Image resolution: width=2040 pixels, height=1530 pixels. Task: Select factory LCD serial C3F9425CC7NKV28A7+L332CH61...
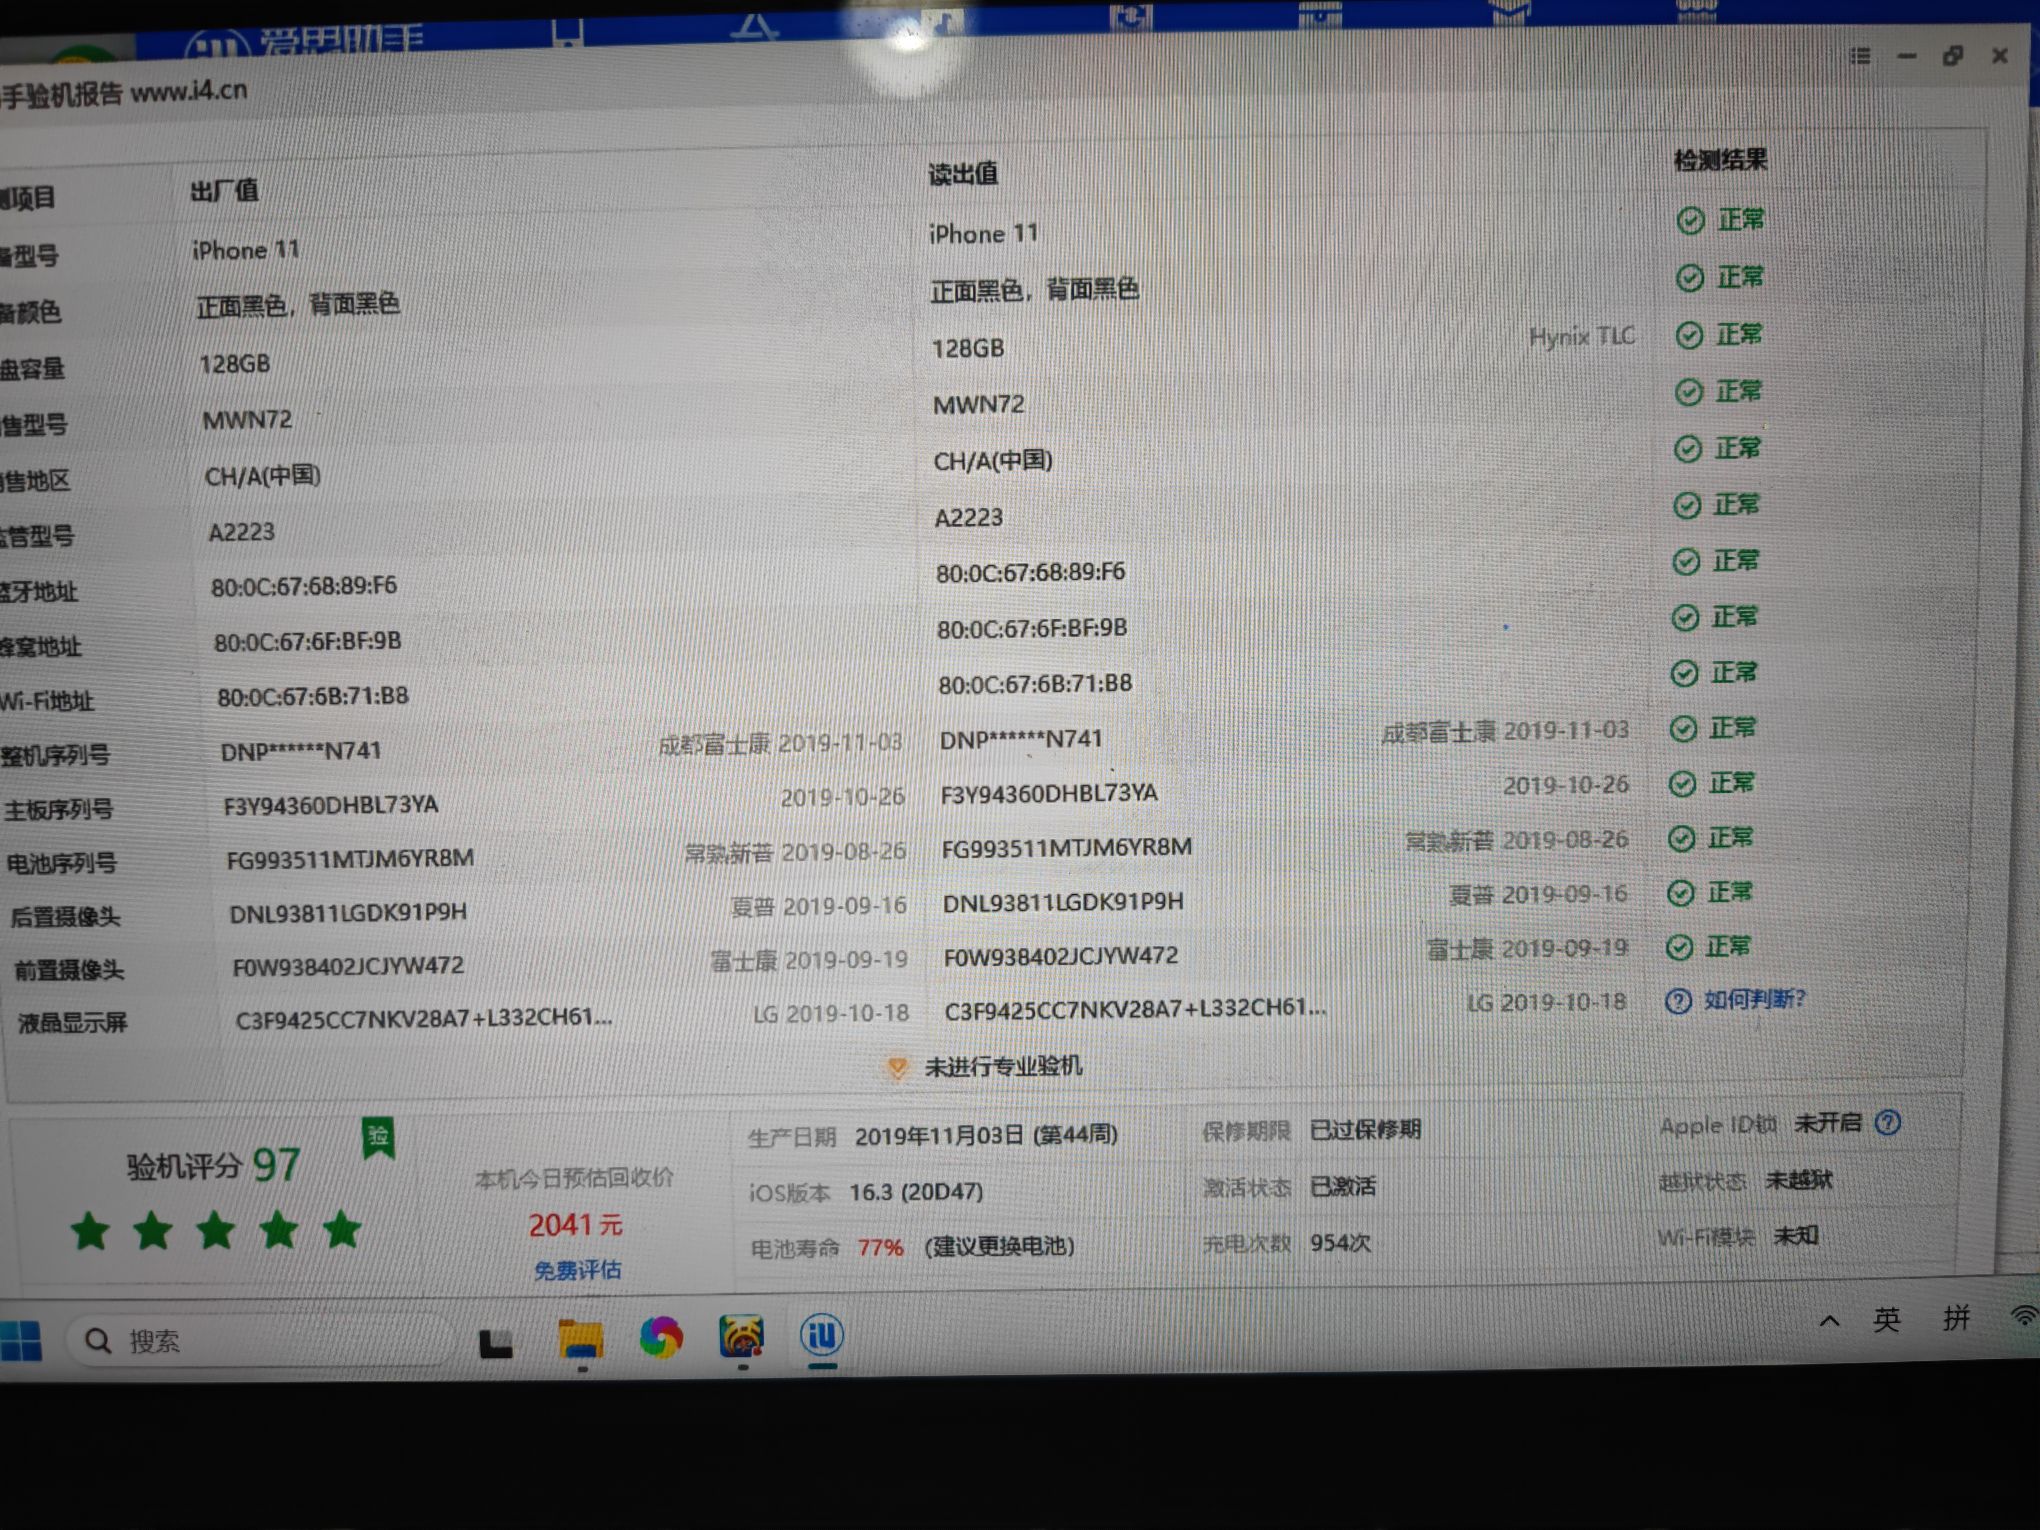(x=424, y=1018)
